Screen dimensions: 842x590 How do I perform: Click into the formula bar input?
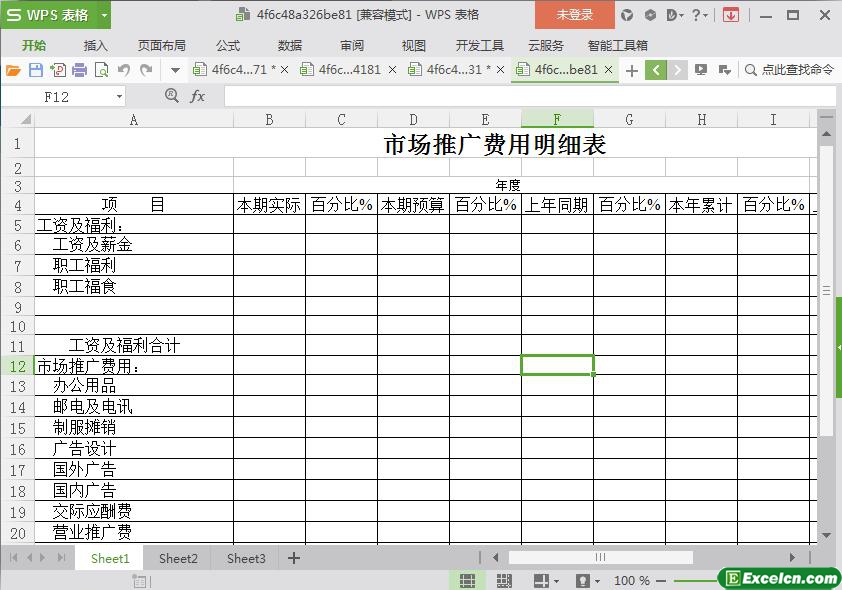pyautogui.click(x=529, y=97)
